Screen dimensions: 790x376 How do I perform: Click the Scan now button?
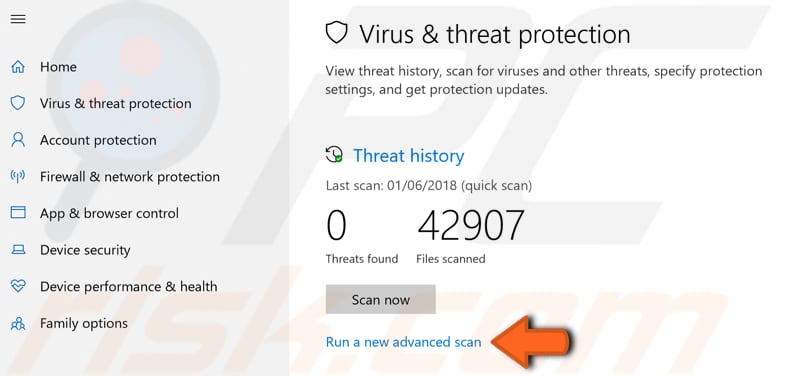[380, 299]
